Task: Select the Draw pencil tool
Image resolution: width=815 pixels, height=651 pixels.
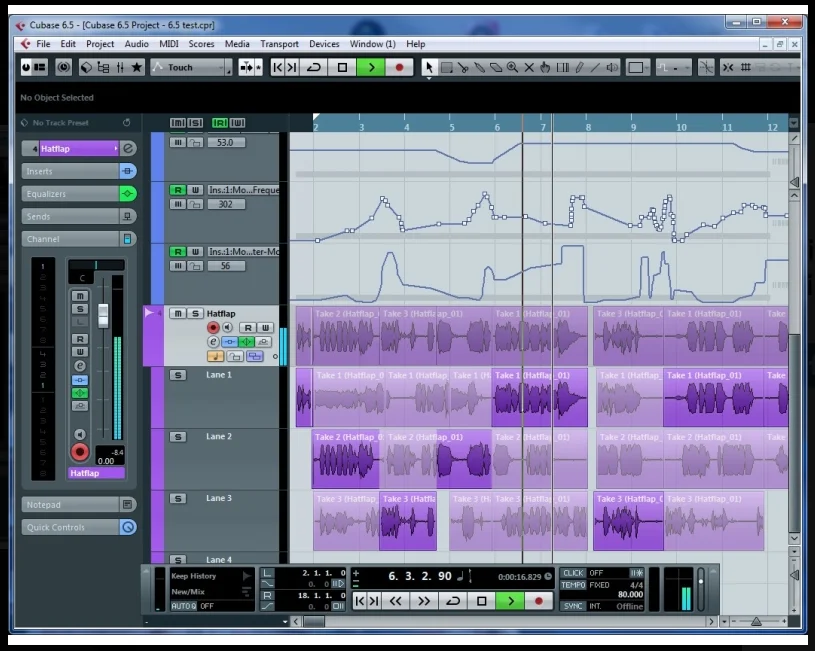Action: pos(579,68)
